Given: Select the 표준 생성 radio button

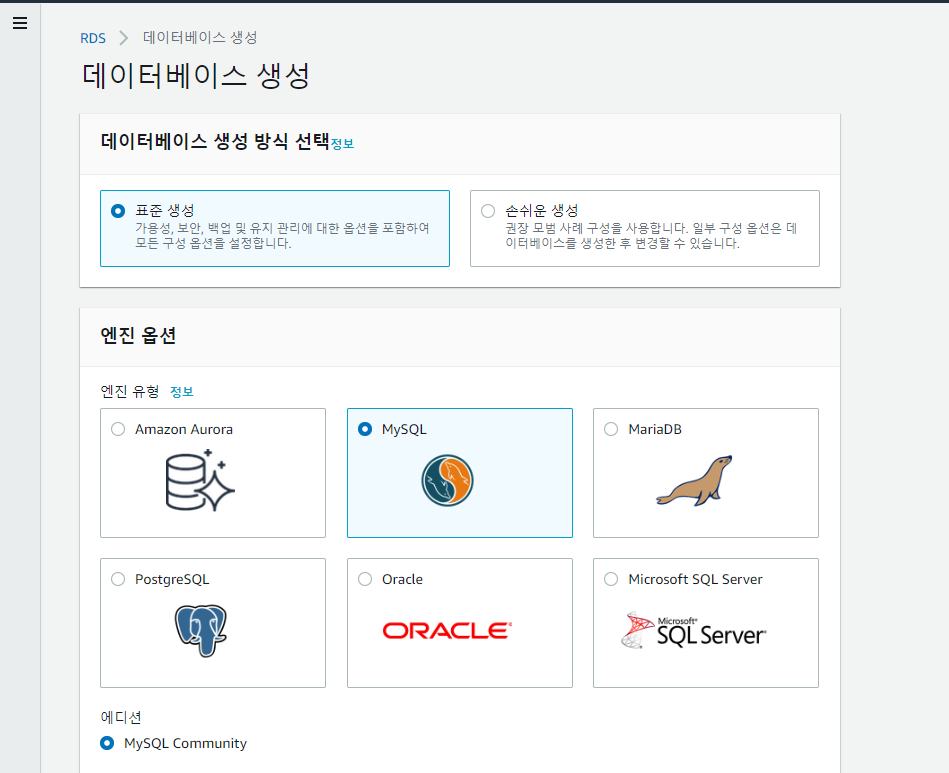Looking at the screenshot, I should pos(118,211).
